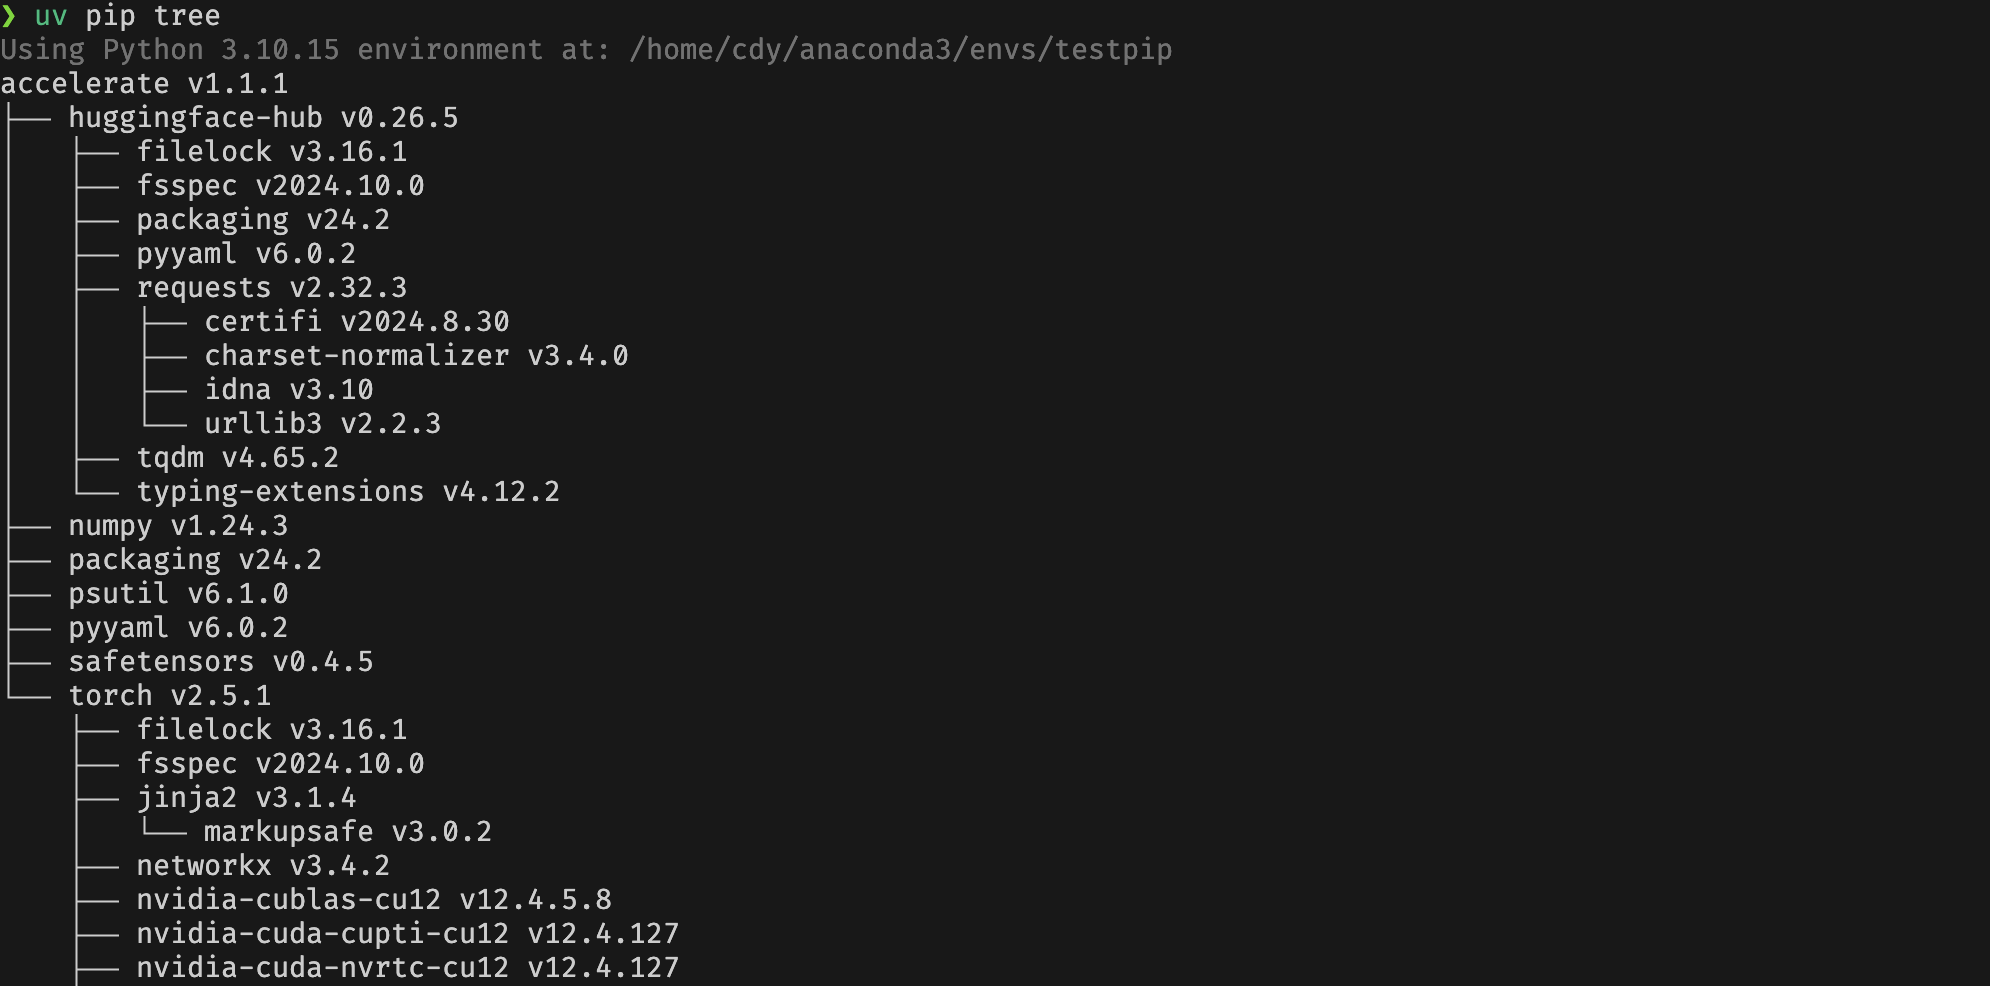
Task: Click the networkx v3.4.2 line
Action: pyautogui.click(x=263, y=866)
